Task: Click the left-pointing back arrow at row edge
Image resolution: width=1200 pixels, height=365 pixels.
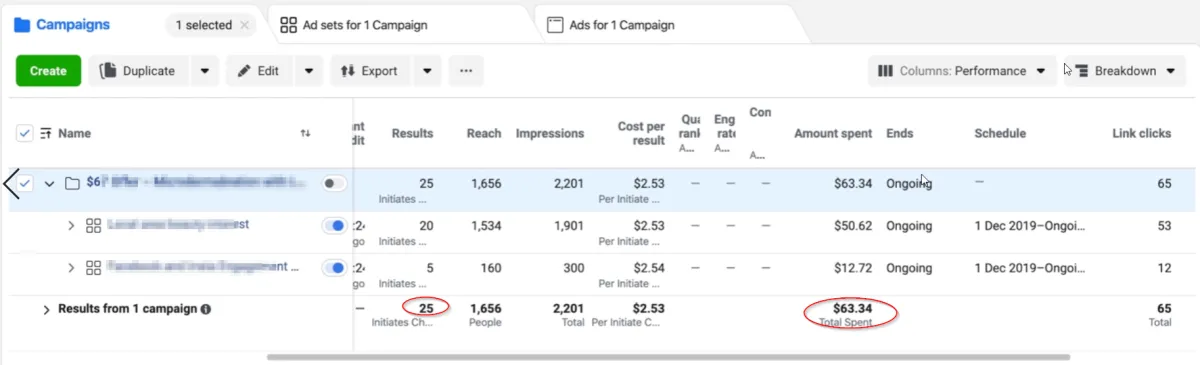Action: coord(11,184)
